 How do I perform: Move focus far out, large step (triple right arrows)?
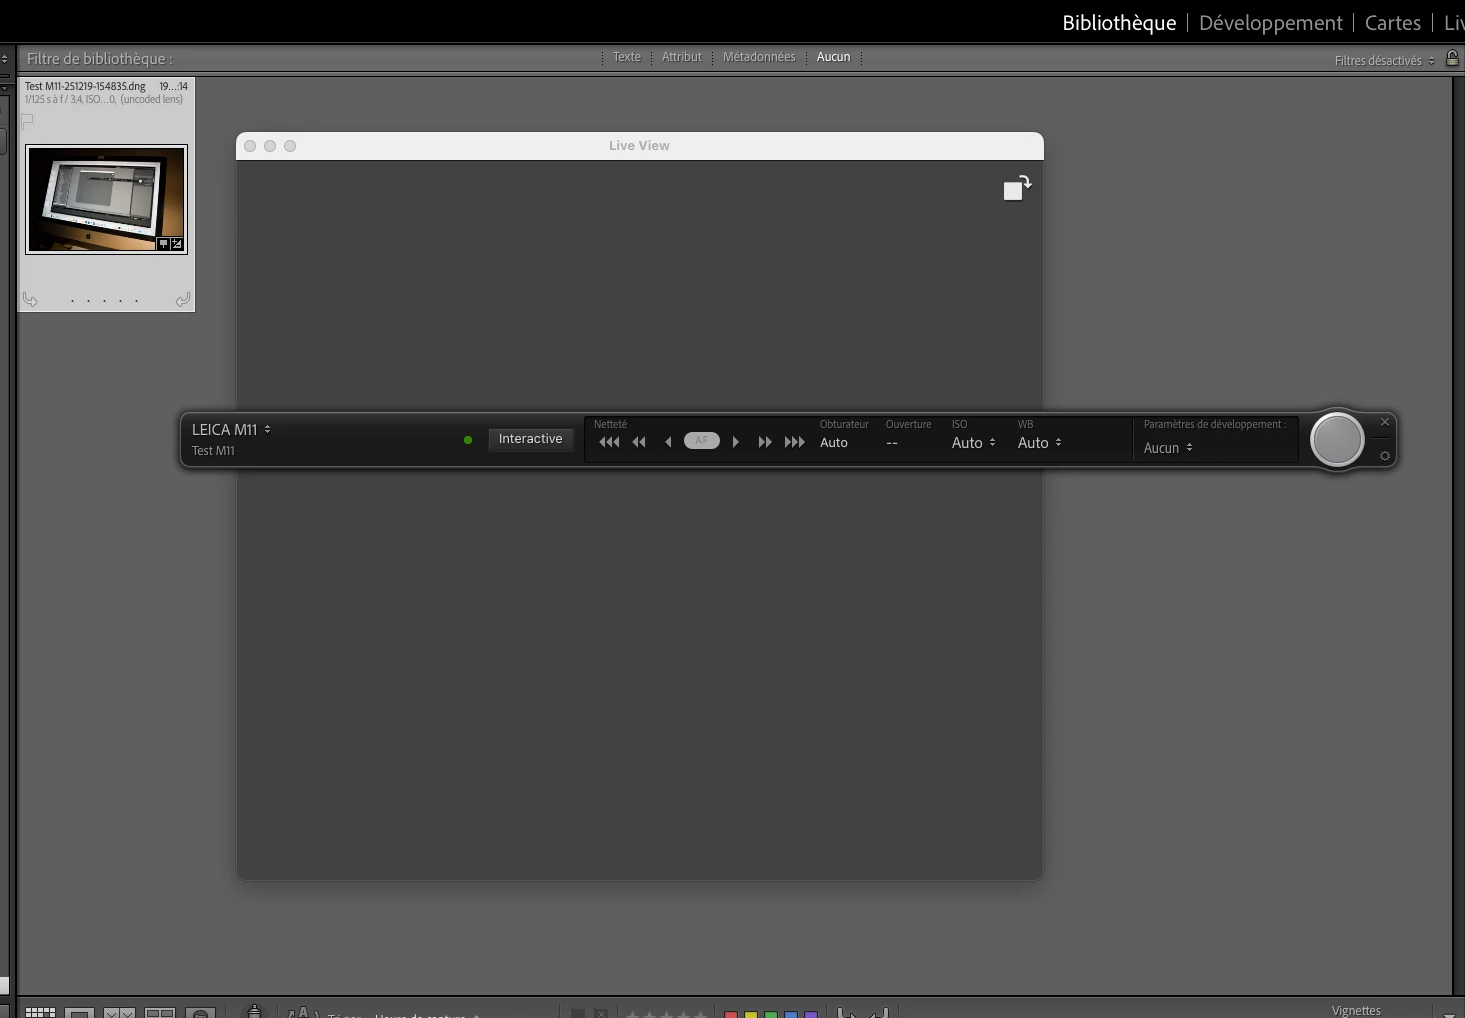point(795,442)
